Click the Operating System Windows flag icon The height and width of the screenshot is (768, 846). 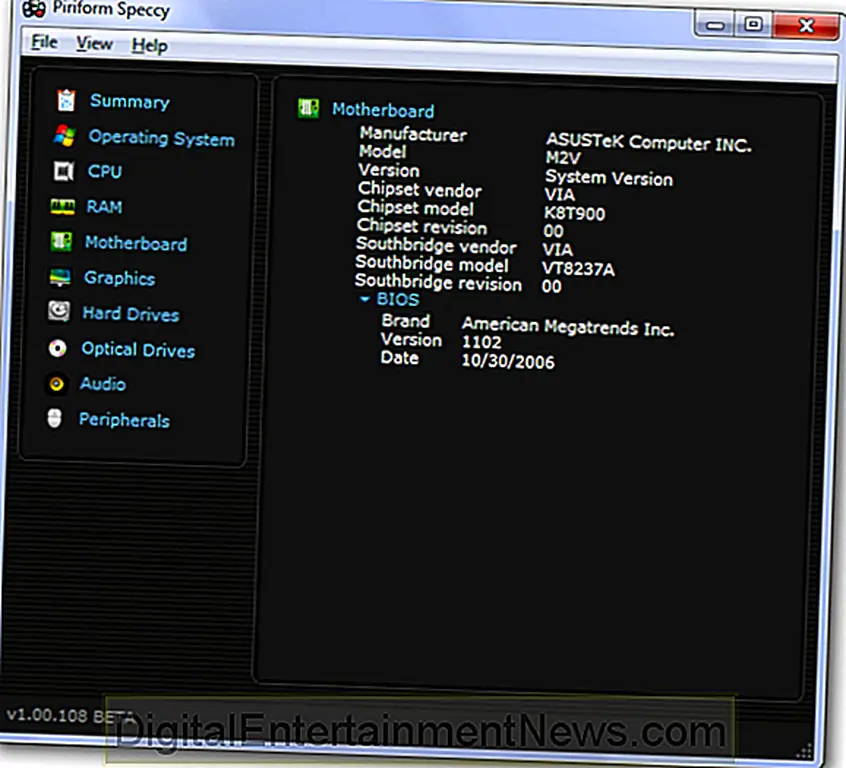(65, 135)
